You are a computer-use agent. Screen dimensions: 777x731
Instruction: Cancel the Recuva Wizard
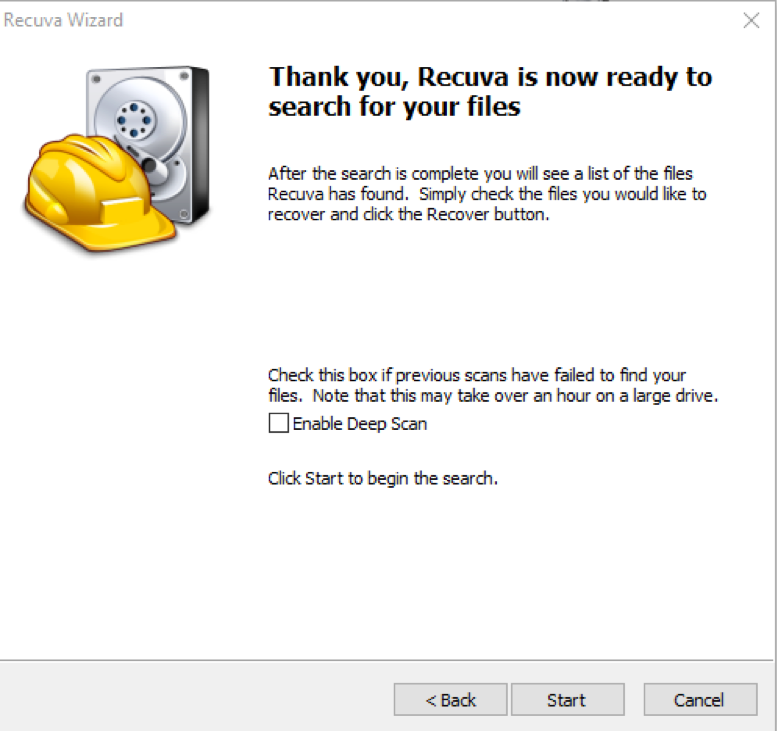coord(700,700)
